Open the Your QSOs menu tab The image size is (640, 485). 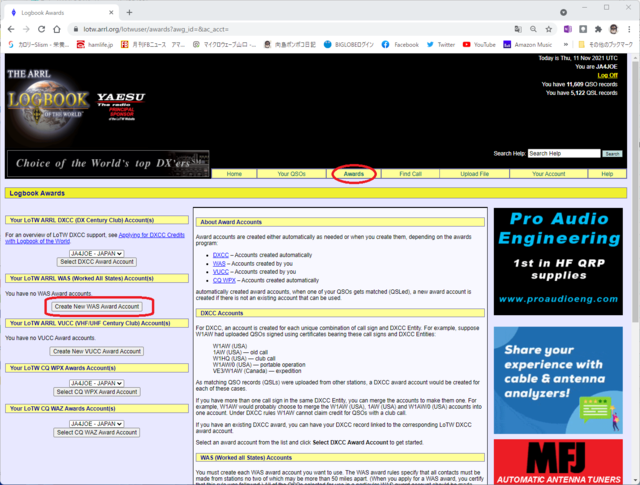click(x=291, y=174)
